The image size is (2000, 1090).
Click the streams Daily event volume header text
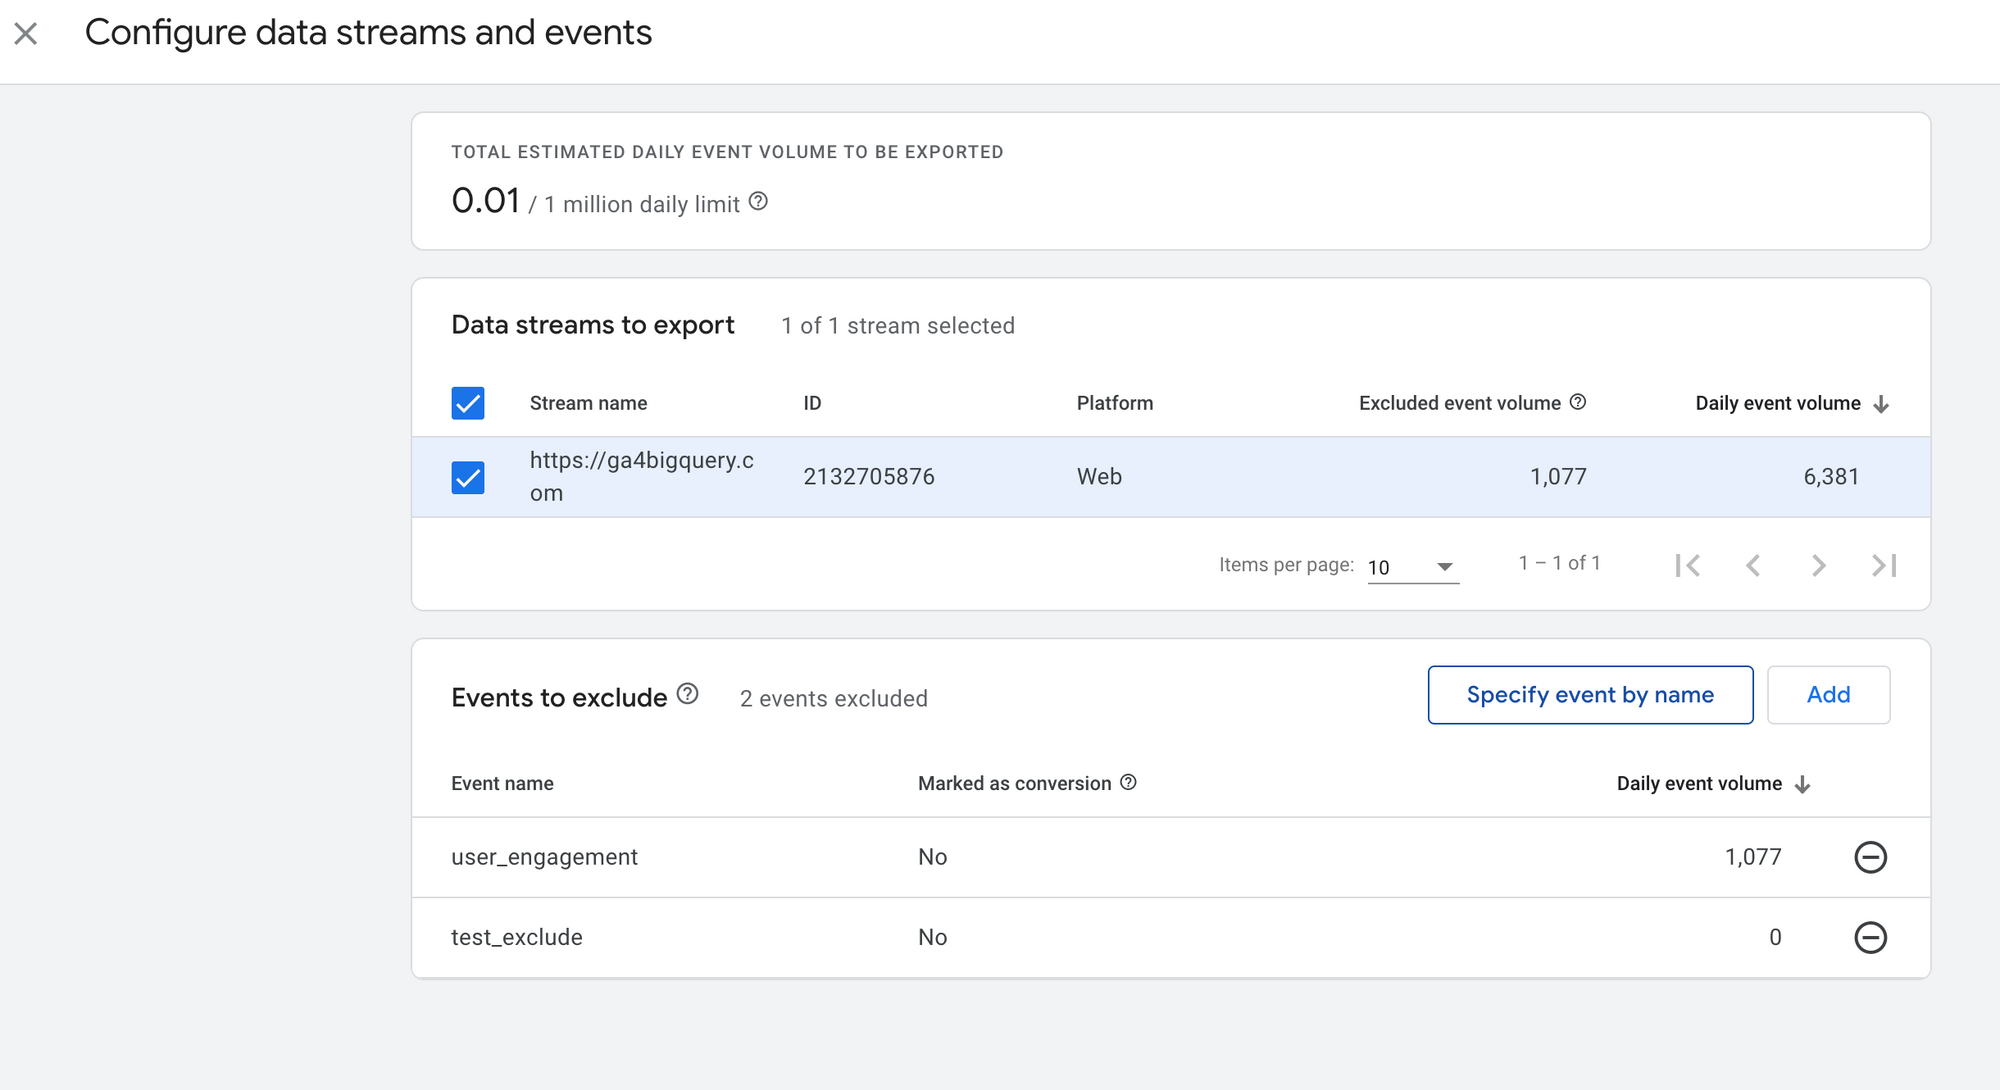(x=1777, y=403)
